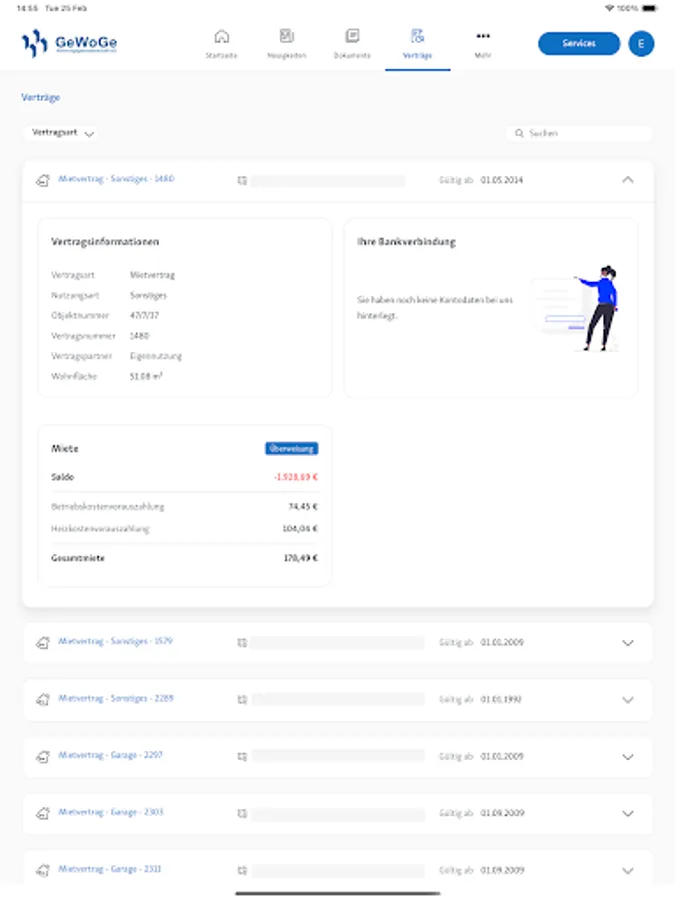Viewport: 675px width, 900px height.
Task: Open Mietvertrag - Sonstiges - 2289 link
Action: 115,698
